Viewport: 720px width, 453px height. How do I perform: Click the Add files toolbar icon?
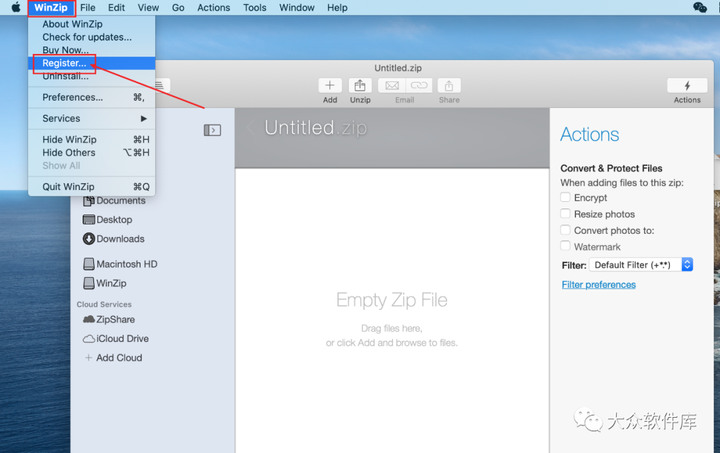330,85
